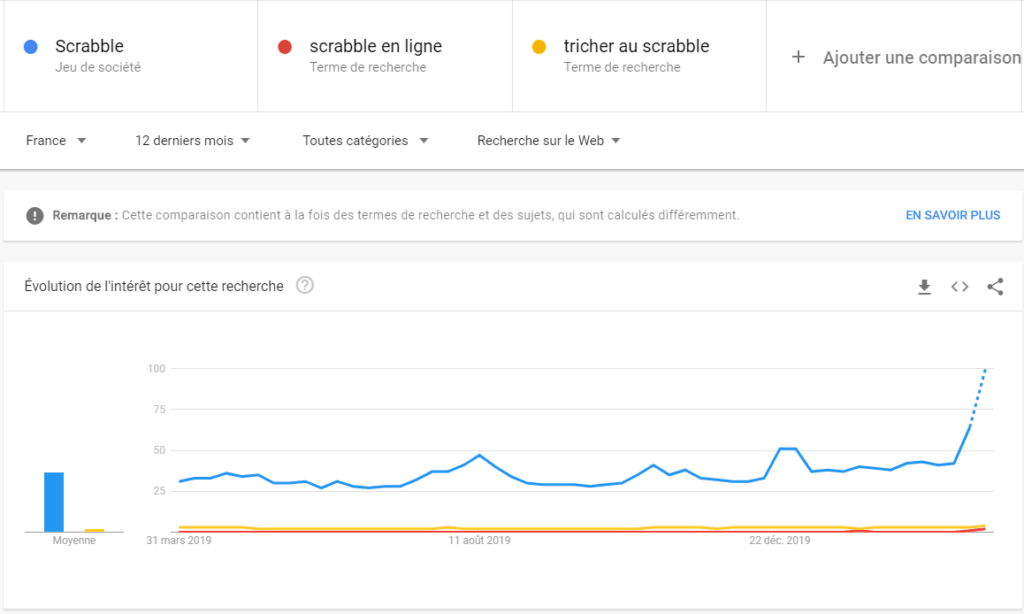Screen dimensions: 1024x614
Task: Download the trends chart as CSV
Action: pyautogui.click(x=924, y=286)
